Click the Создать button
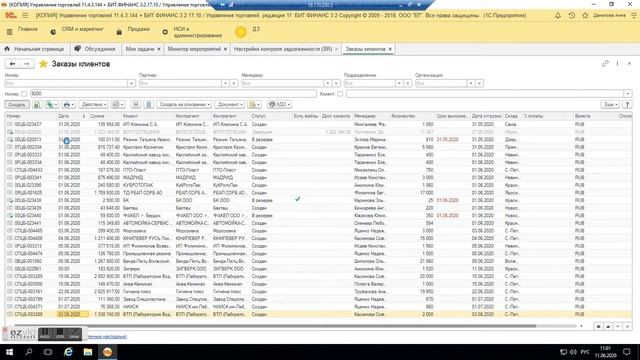Viewport: 640px width, 360px height. pyautogui.click(x=17, y=104)
